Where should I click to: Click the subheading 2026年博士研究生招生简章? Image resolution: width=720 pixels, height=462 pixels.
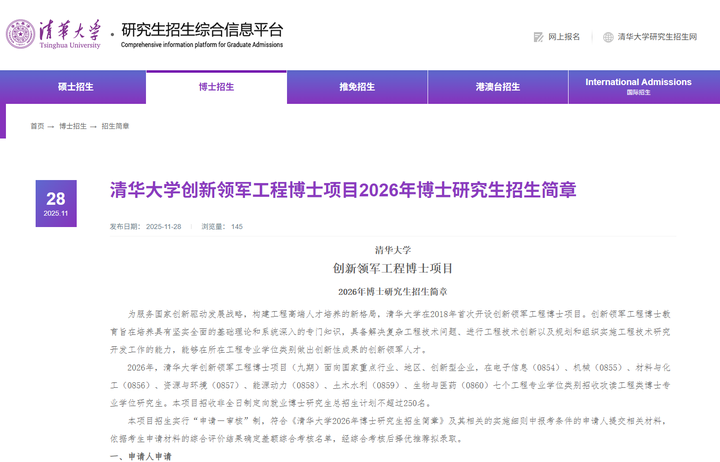[x=393, y=292]
